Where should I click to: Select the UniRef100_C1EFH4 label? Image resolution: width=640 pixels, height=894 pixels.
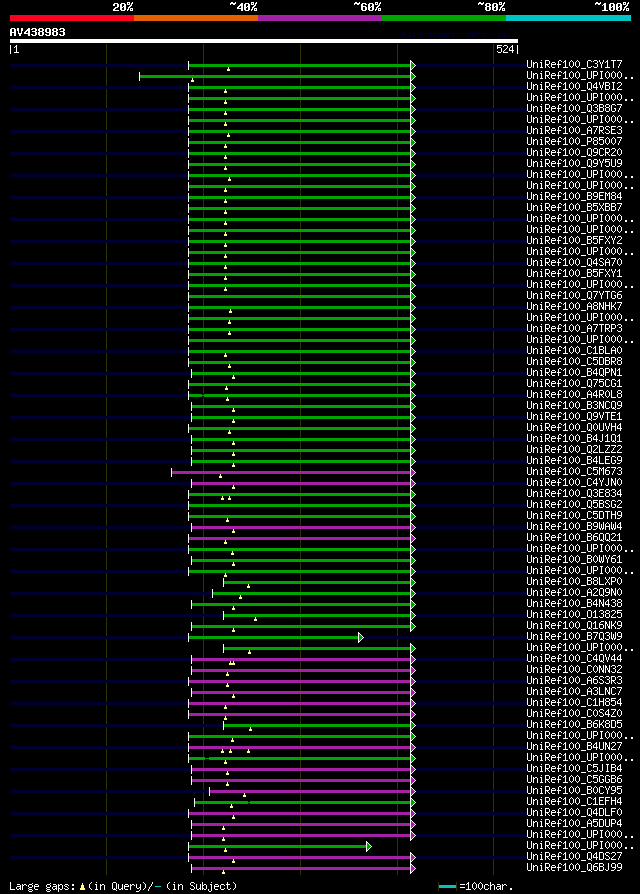click(x=574, y=802)
